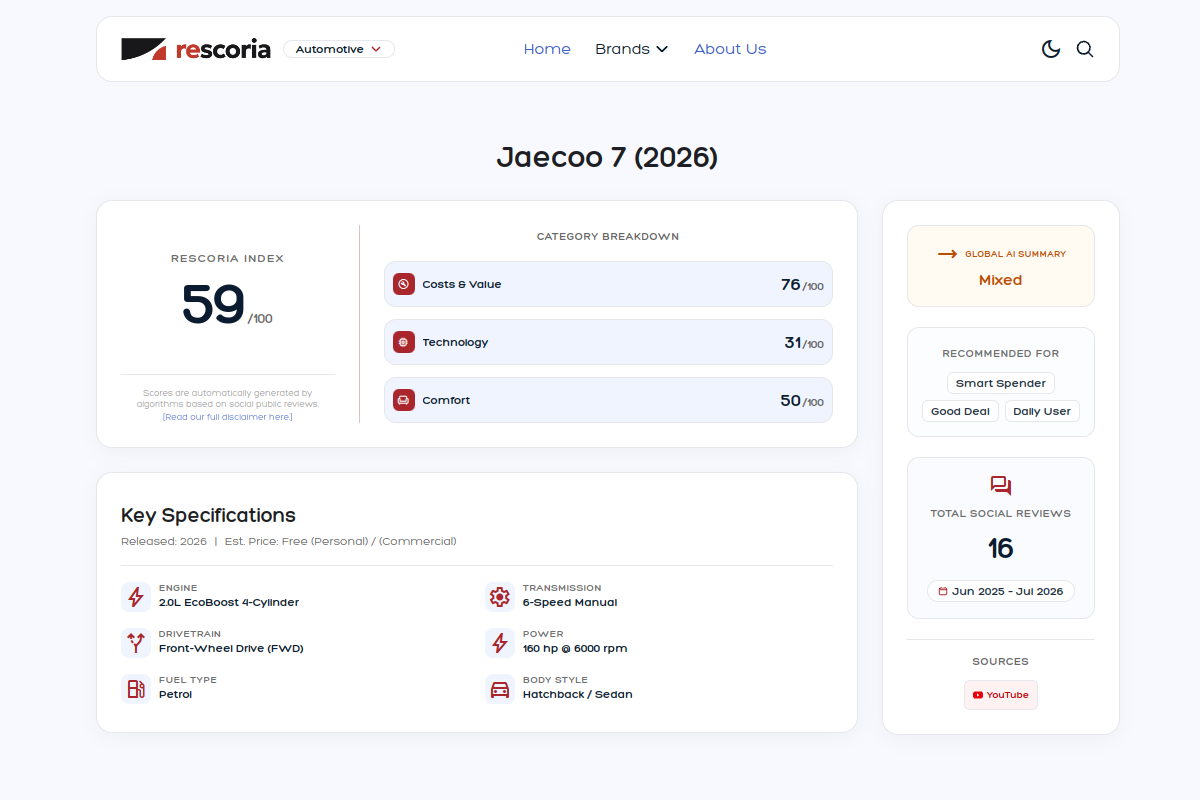Click the 6-Speed Manual value
The image size is (1200, 800).
(570, 603)
